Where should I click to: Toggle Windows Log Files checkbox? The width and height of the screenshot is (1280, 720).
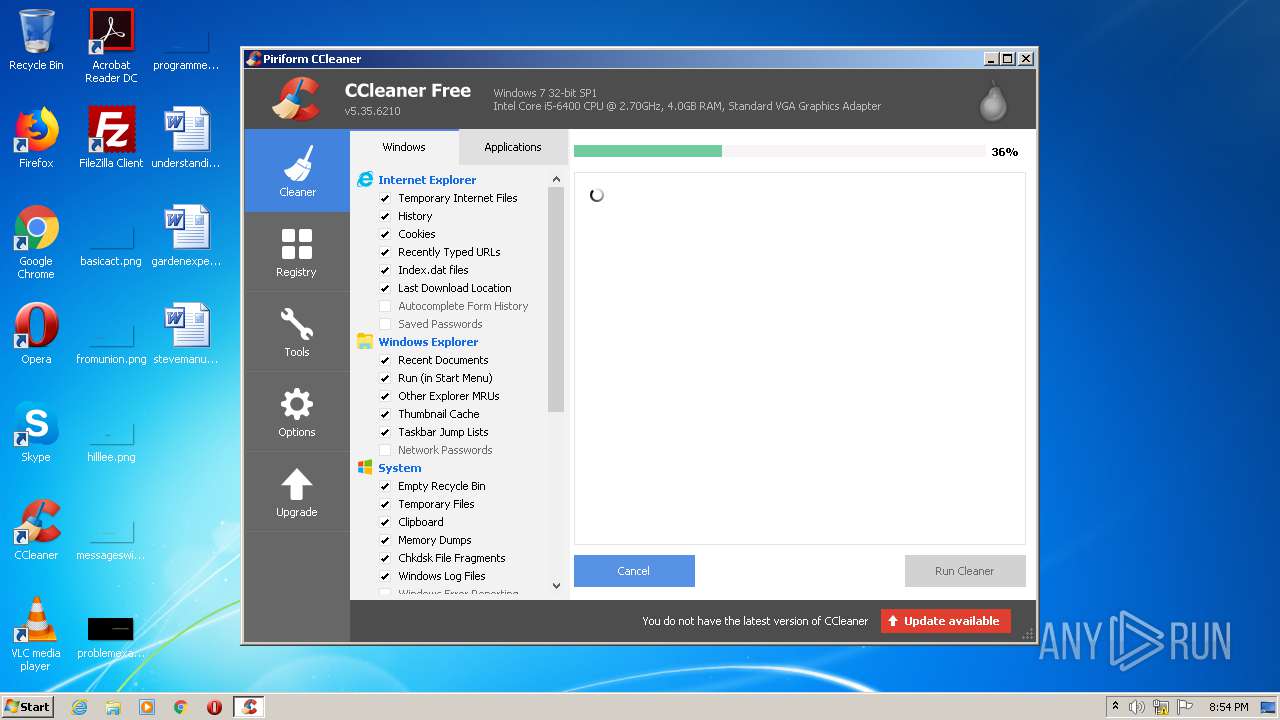point(385,576)
